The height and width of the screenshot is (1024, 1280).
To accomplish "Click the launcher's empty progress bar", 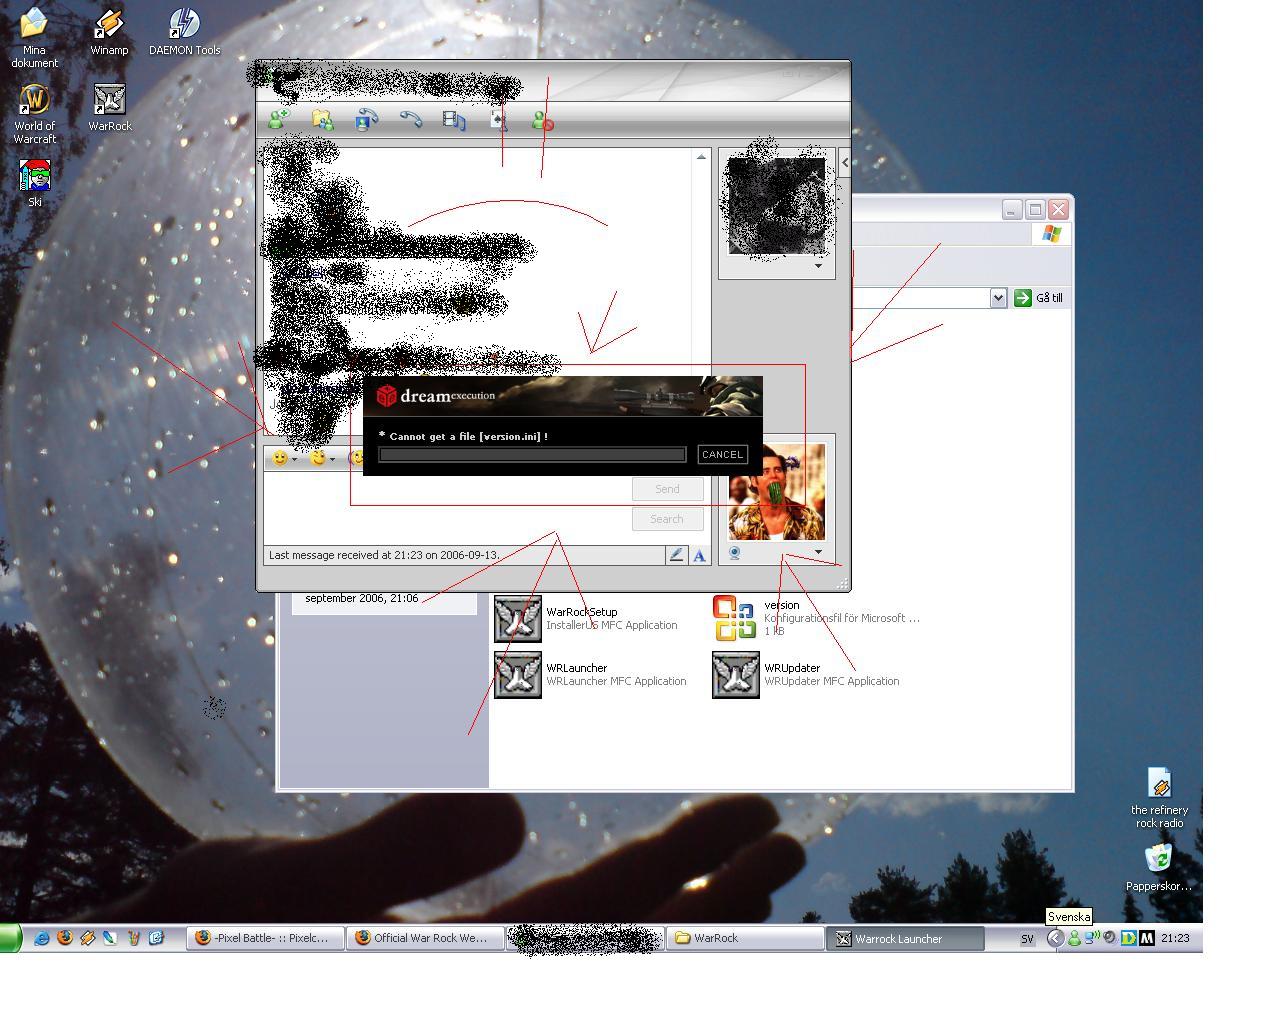I will (x=532, y=455).
